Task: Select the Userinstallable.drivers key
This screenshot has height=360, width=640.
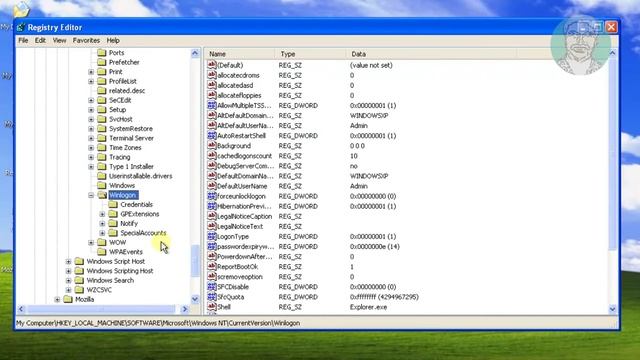Action: 140,176
